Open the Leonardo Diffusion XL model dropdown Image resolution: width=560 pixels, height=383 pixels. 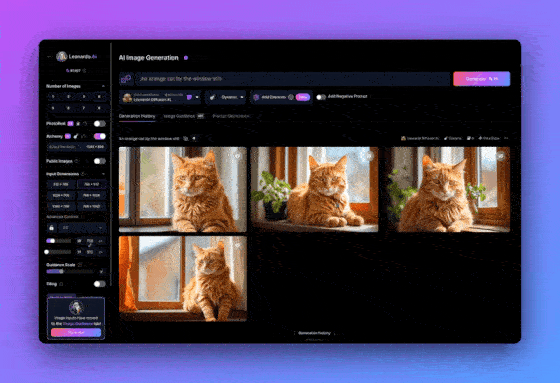click(160, 97)
